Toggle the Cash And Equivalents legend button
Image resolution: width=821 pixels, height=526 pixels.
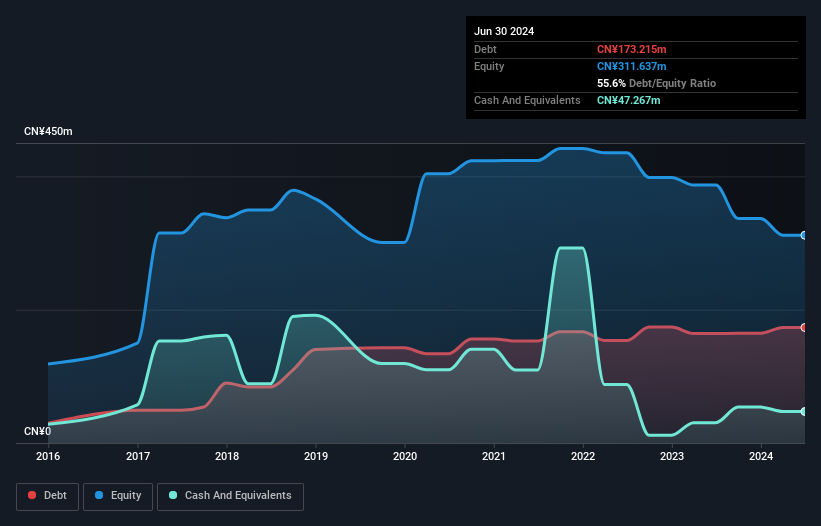point(230,496)
